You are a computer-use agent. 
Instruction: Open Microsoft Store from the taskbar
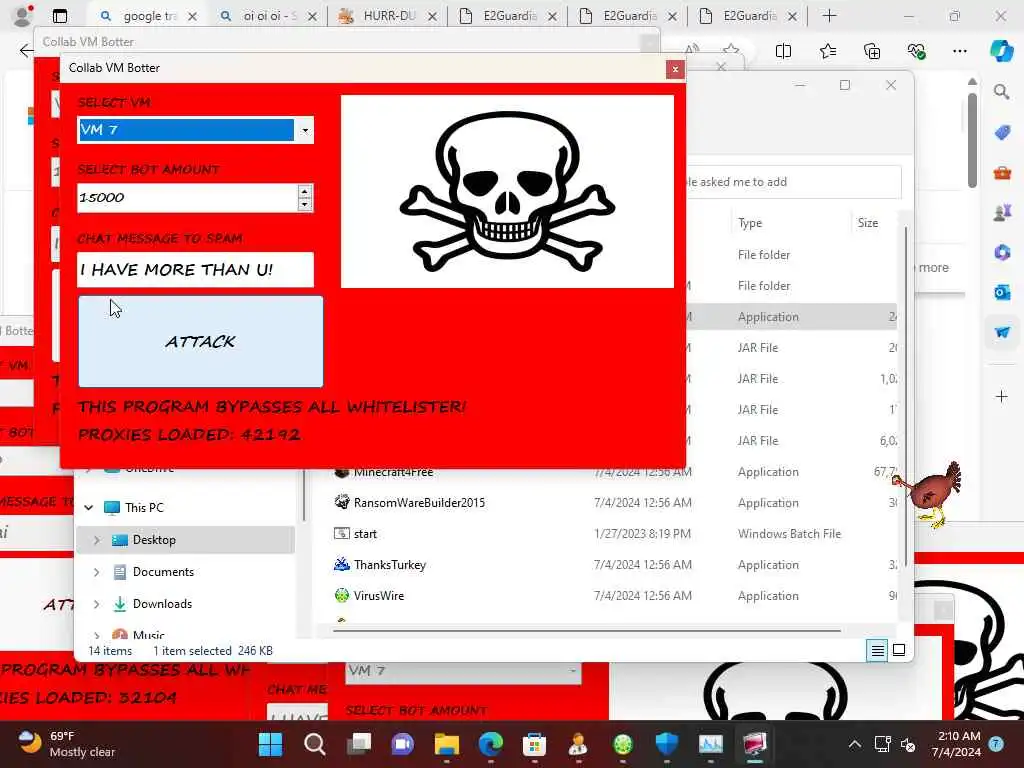pos(534,744)
